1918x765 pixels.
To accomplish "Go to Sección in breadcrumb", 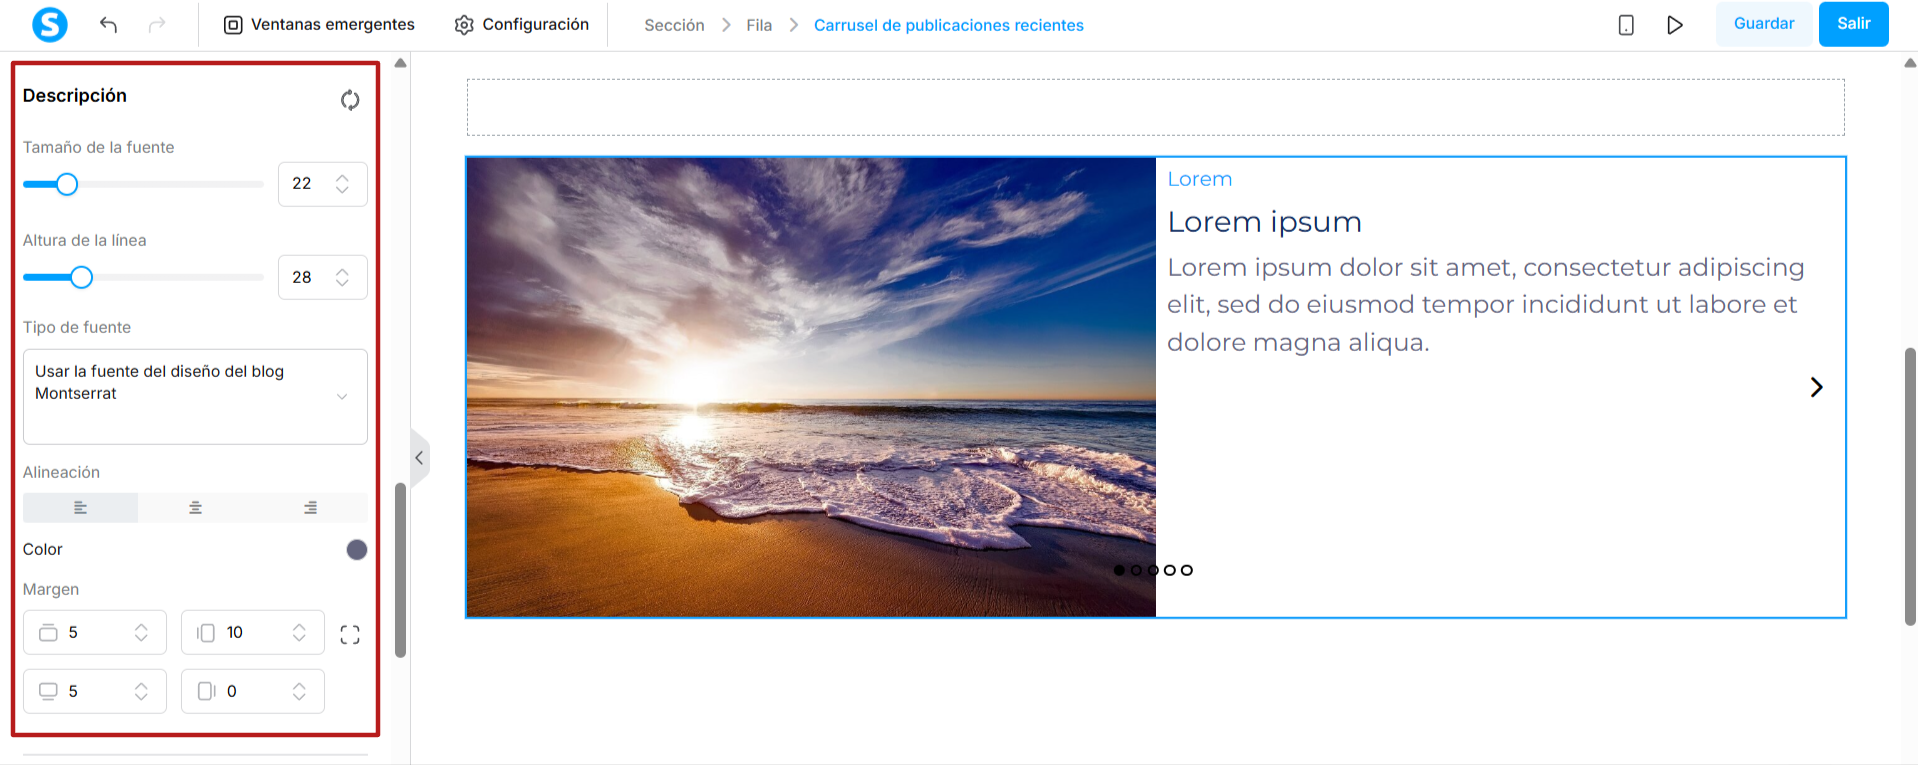I will pyautogui.click(x=674, y=25).
